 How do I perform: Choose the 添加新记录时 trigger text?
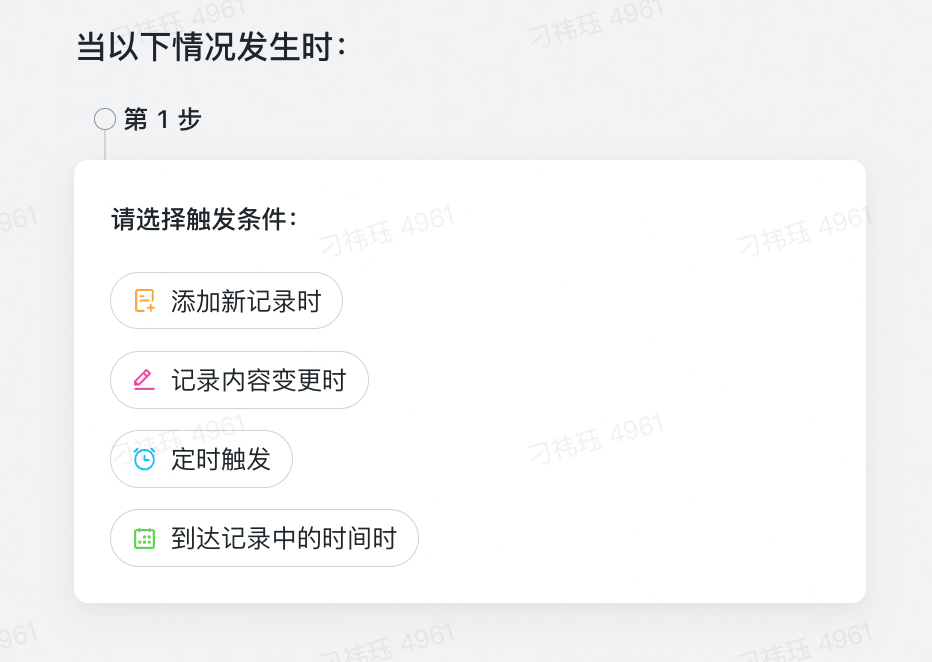[x=246, y=301]
